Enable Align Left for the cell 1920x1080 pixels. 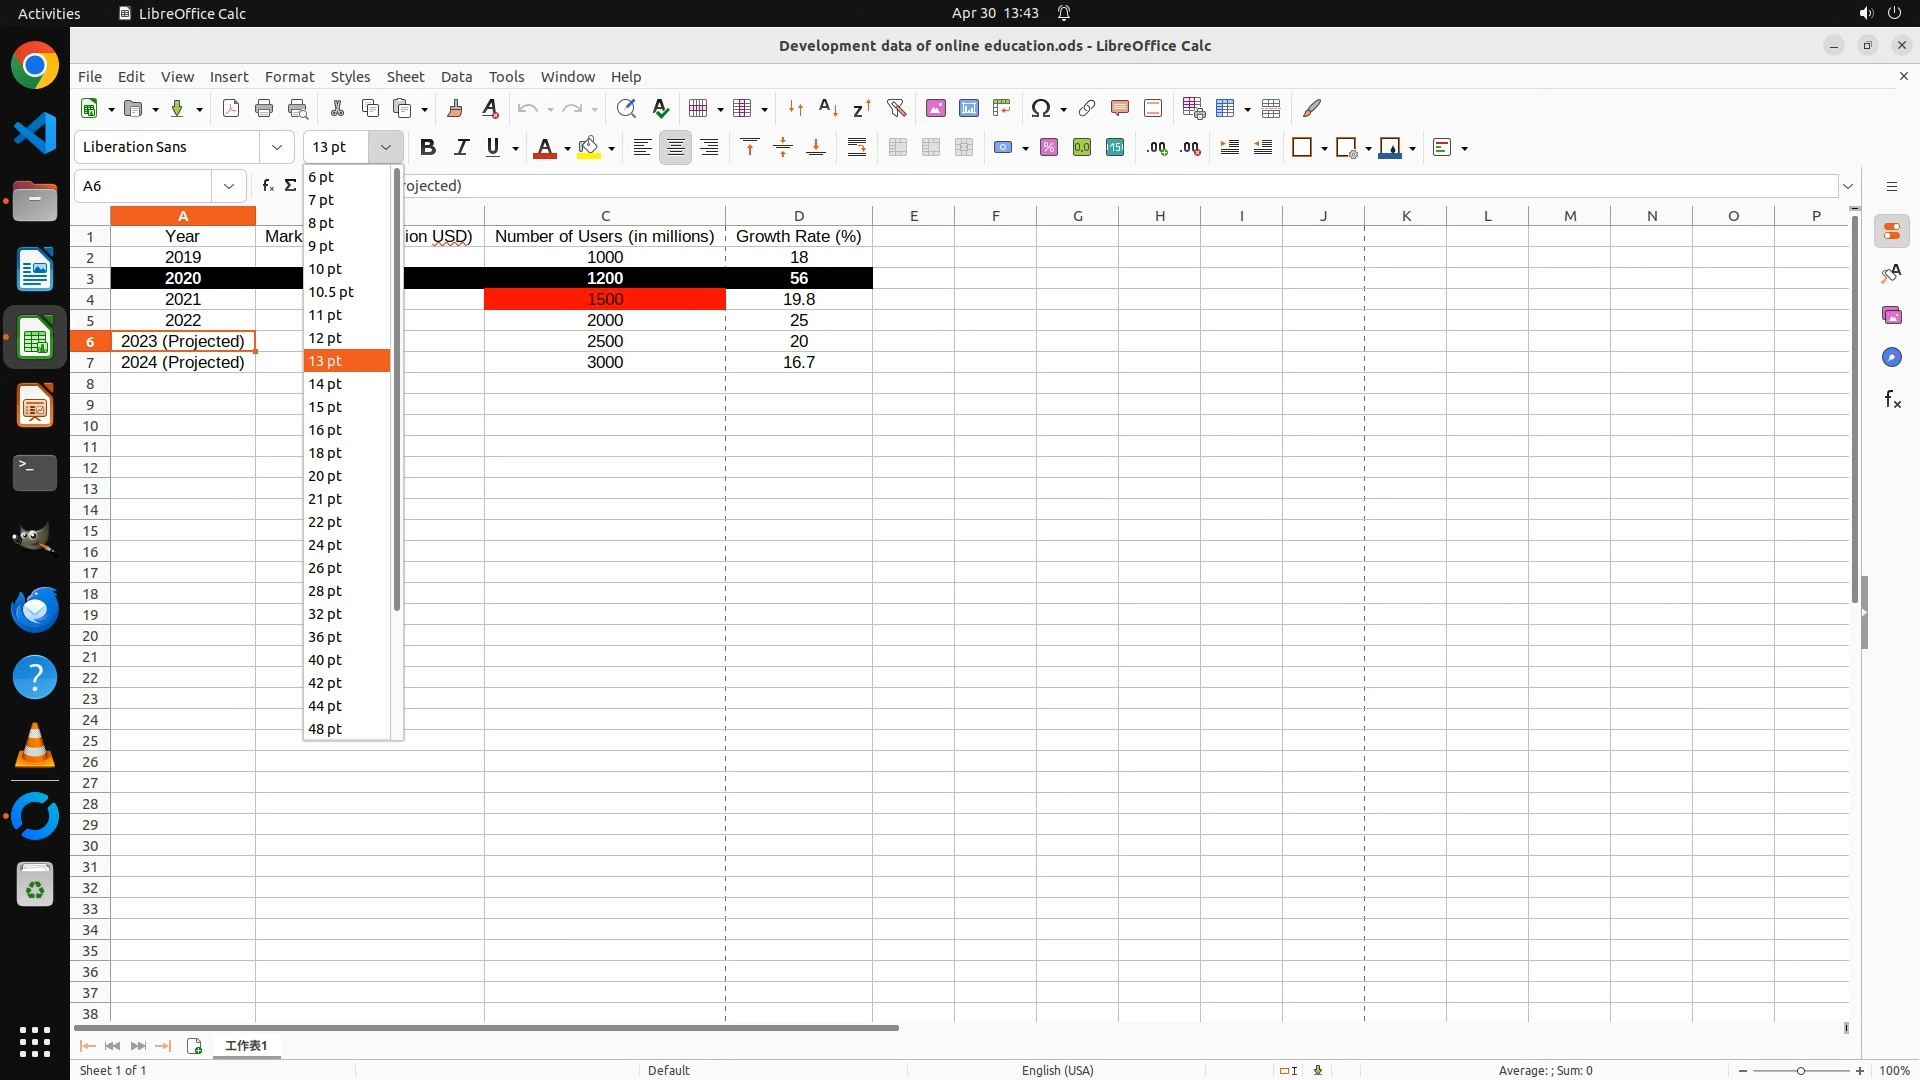click(642, 147)
